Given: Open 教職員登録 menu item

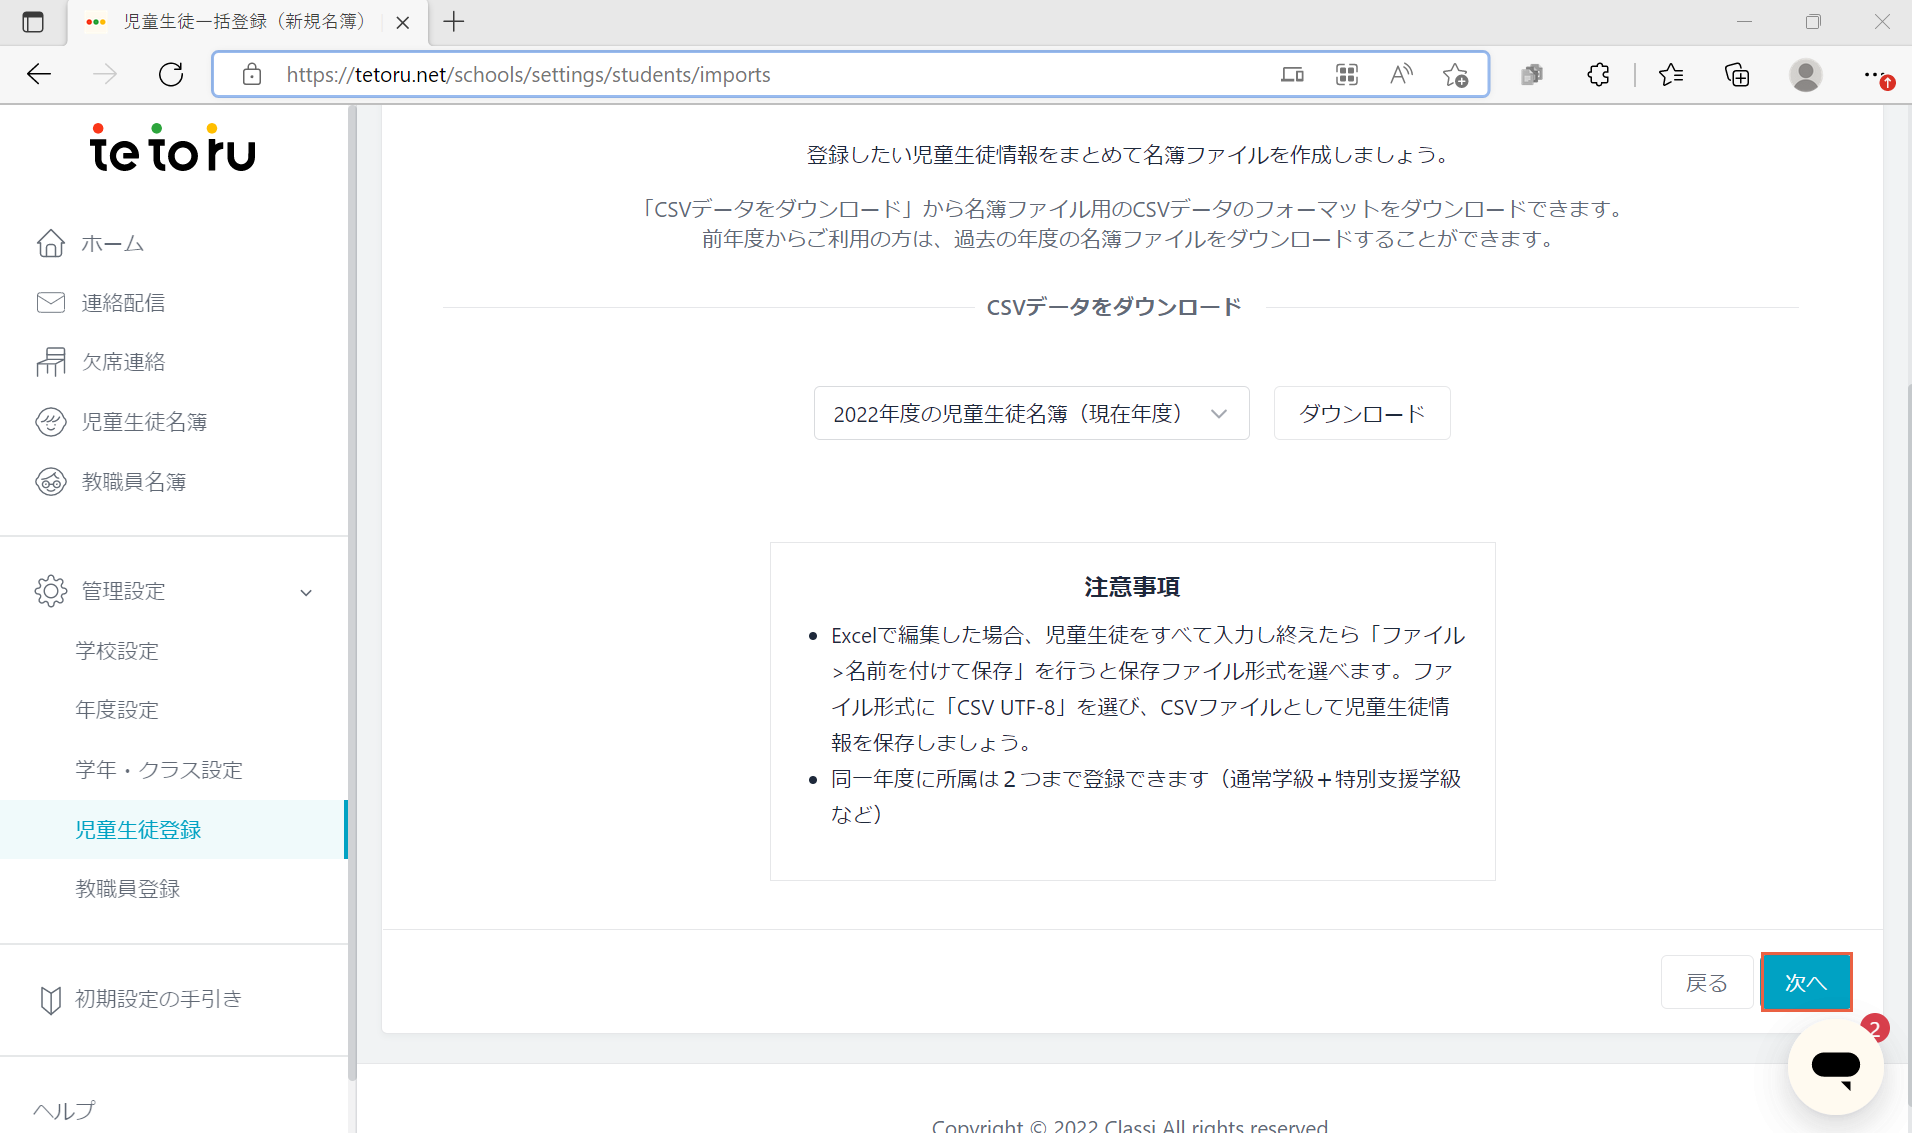Looking at the screenshot, I should [128, 889].
